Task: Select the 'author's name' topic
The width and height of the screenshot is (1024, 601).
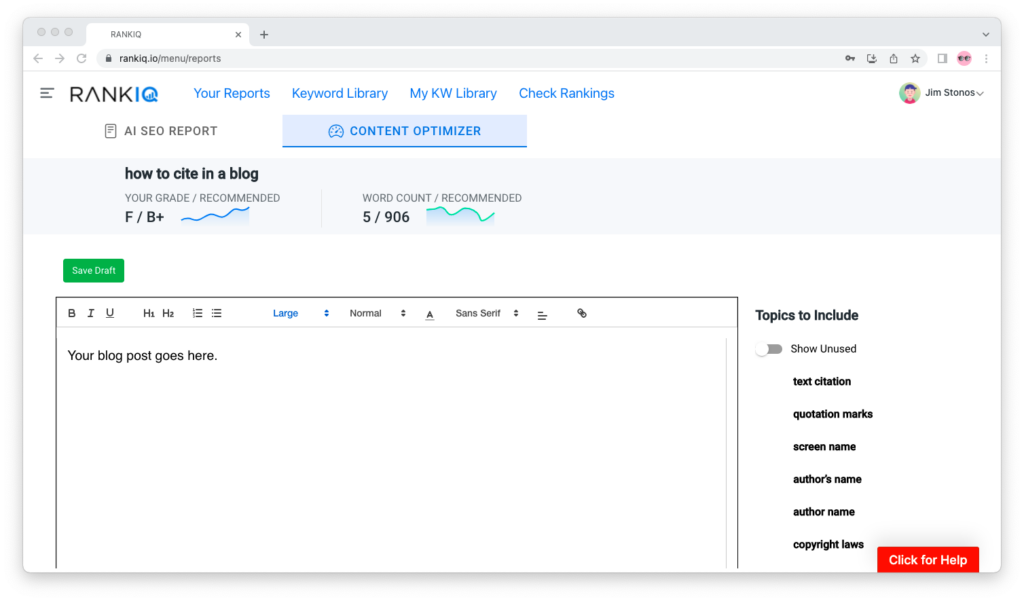Action: 827,479
